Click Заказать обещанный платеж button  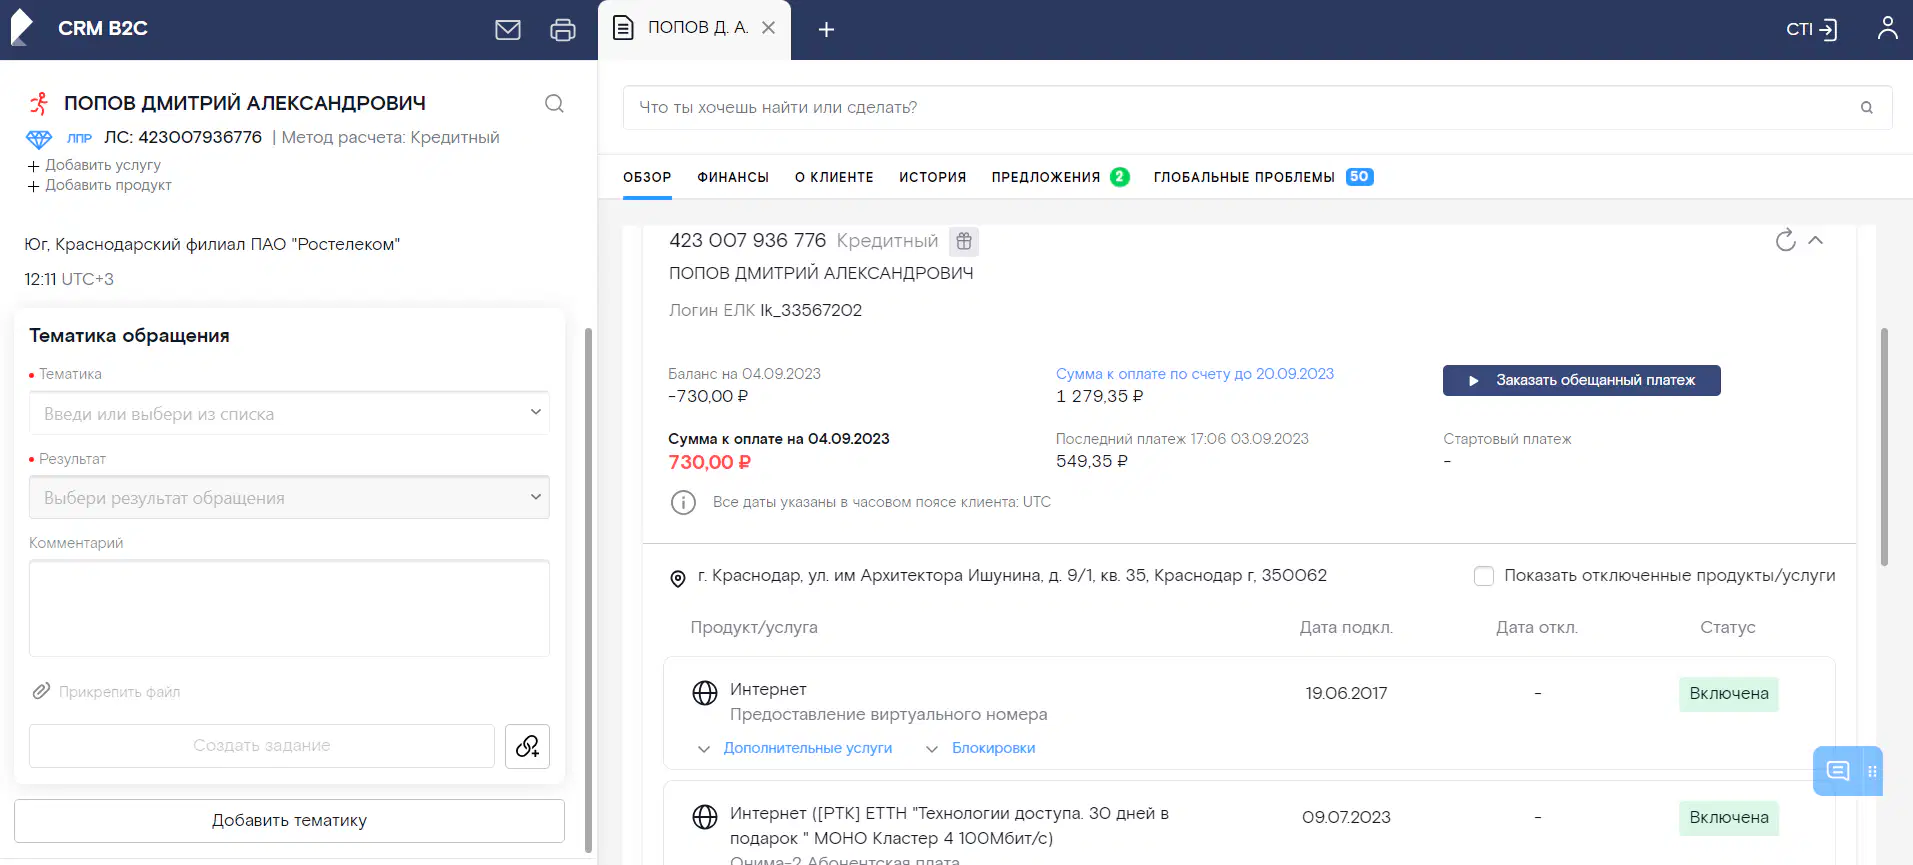click(x=1581, y=380)
